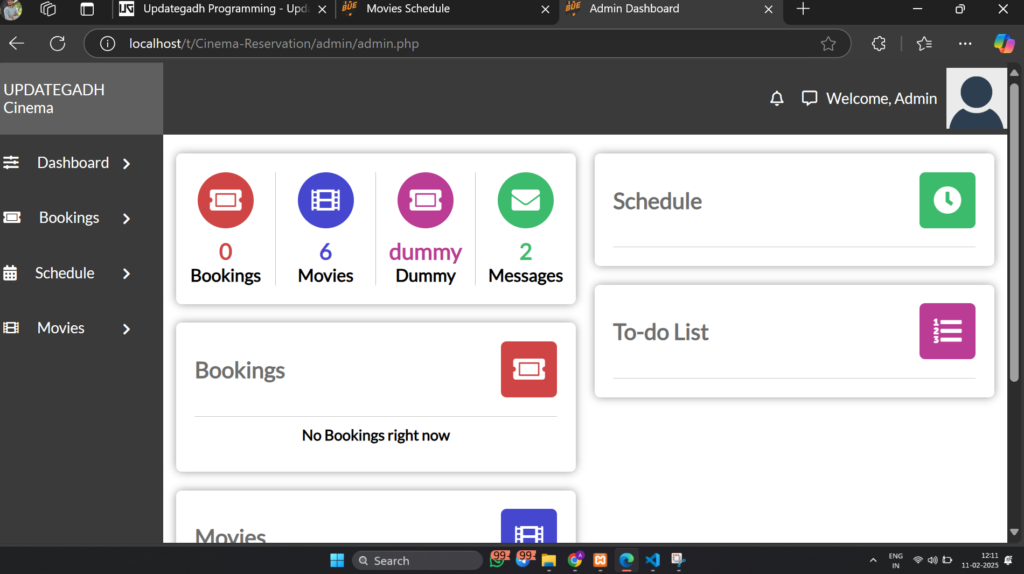Click the Schedule calendar icon in sidebar

point(10,273)
